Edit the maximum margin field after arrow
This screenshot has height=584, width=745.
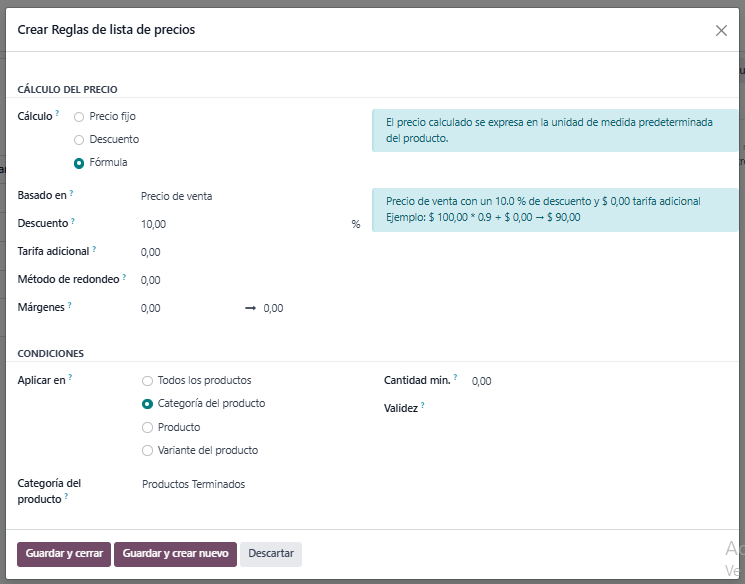300,309
